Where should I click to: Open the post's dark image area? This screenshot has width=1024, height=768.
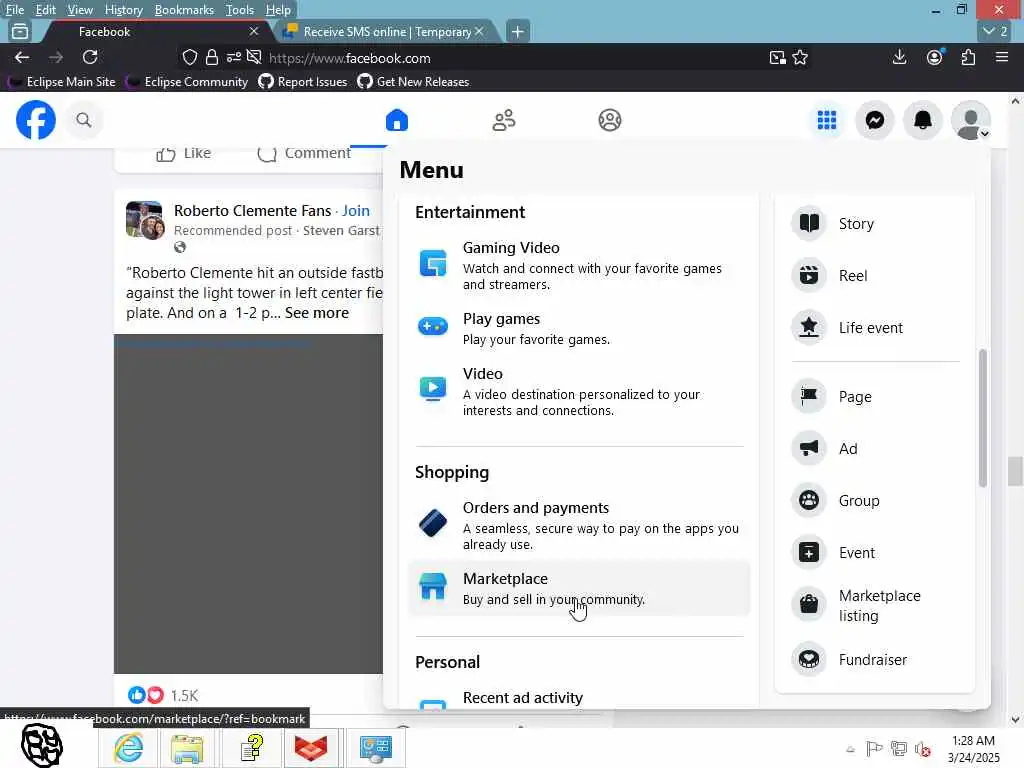point(248,504)
